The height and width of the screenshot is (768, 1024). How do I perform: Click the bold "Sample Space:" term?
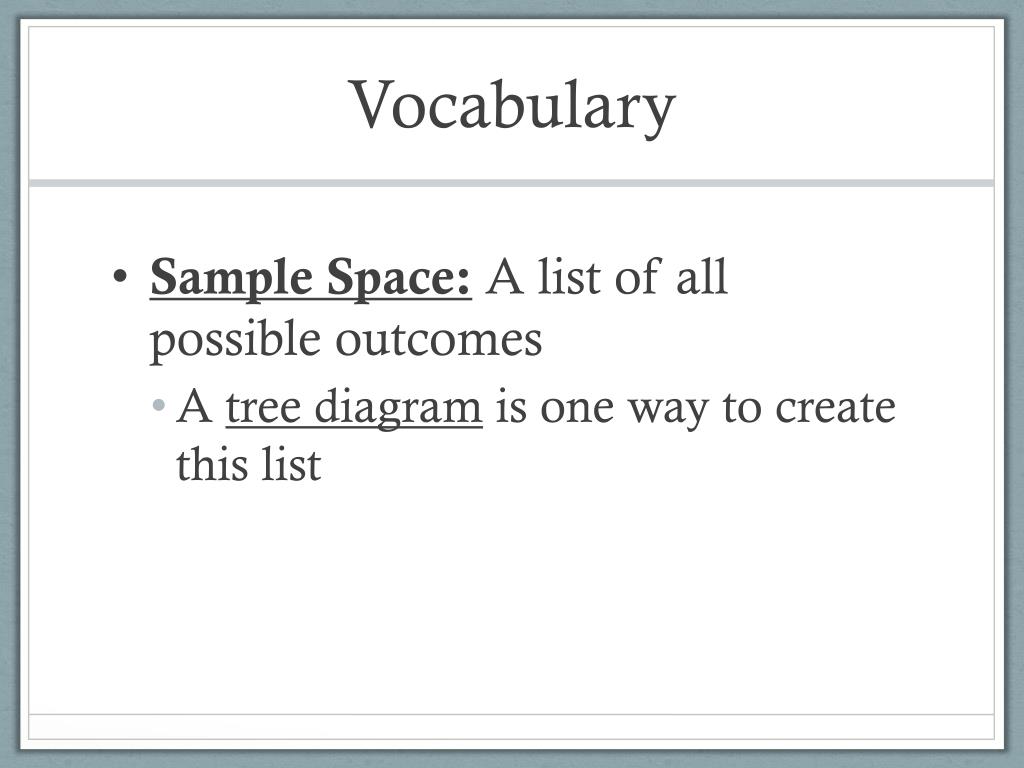click(x=311, y=278)
